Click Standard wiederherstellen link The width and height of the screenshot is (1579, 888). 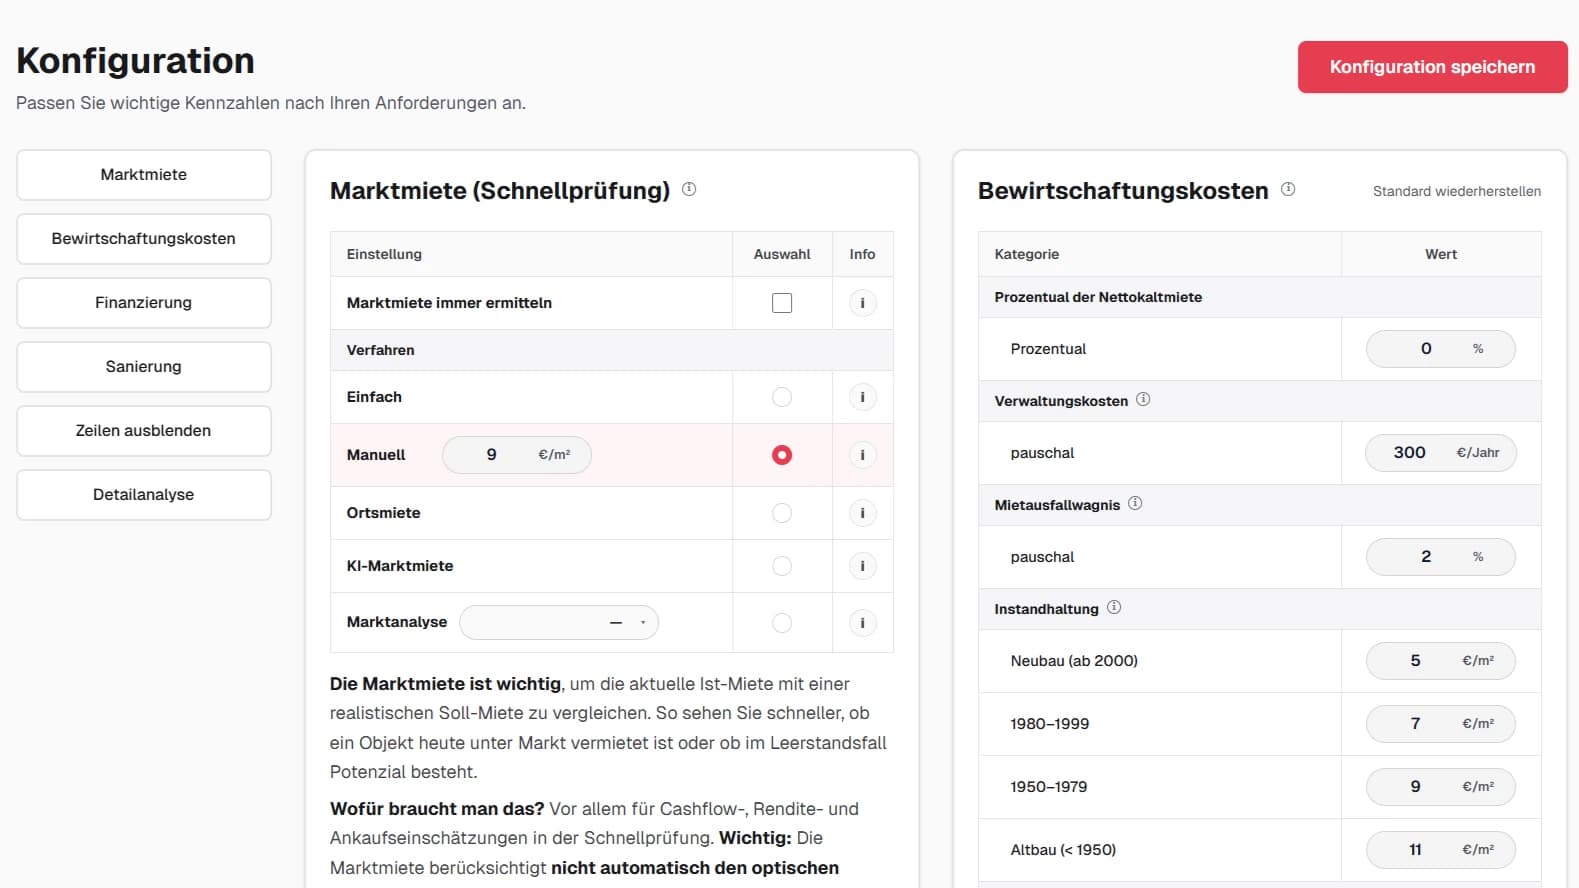point(1456,191)
